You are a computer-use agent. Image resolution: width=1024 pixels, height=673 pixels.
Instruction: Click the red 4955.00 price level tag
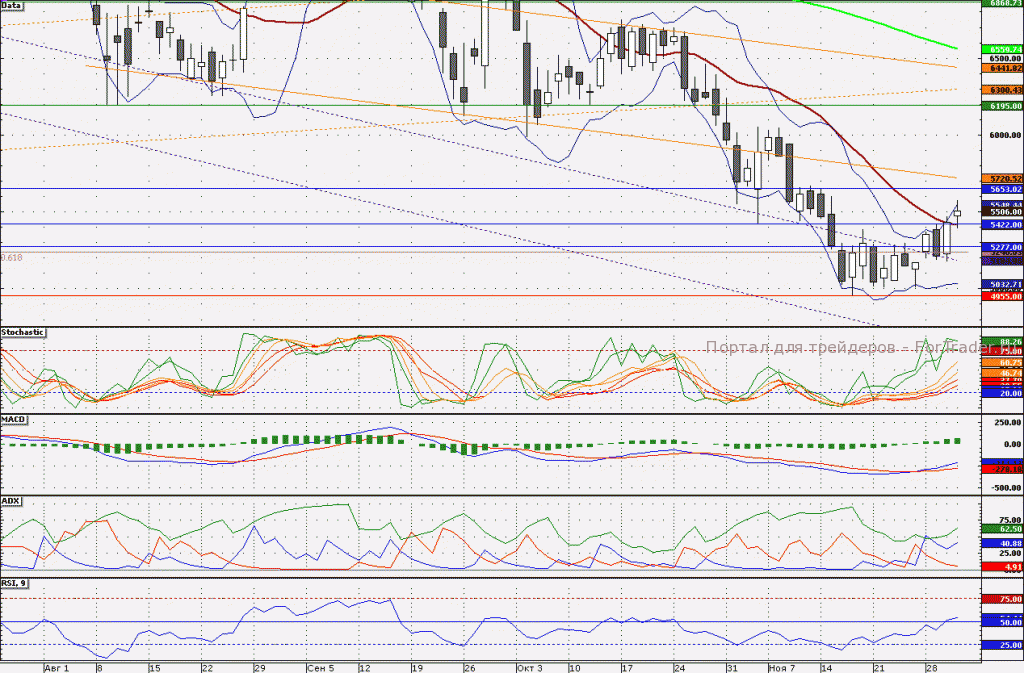[x=1002, y=296]
